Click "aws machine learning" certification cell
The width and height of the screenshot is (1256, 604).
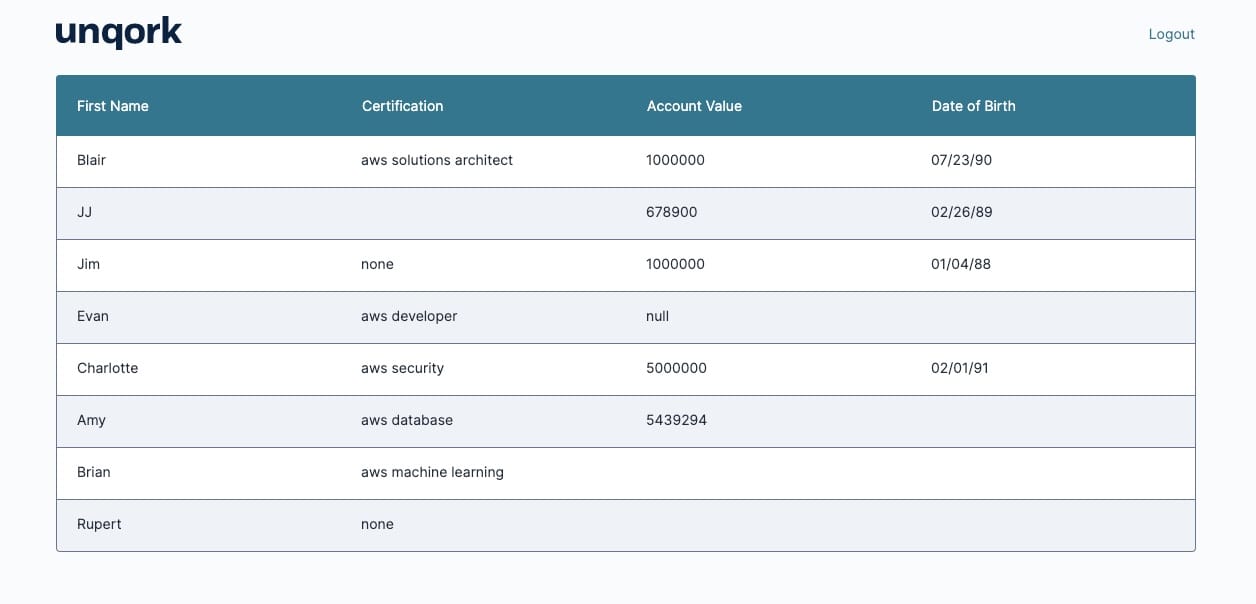coord(432,472)
